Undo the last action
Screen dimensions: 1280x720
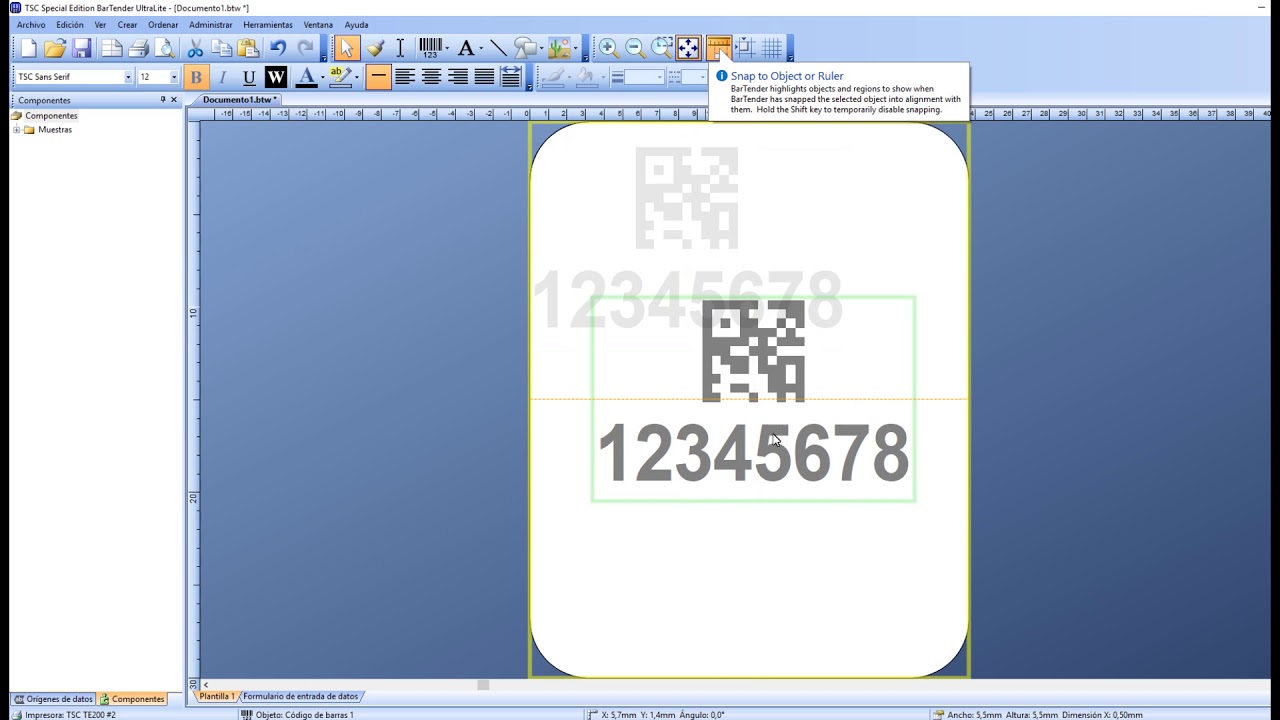tap(278, 48)
